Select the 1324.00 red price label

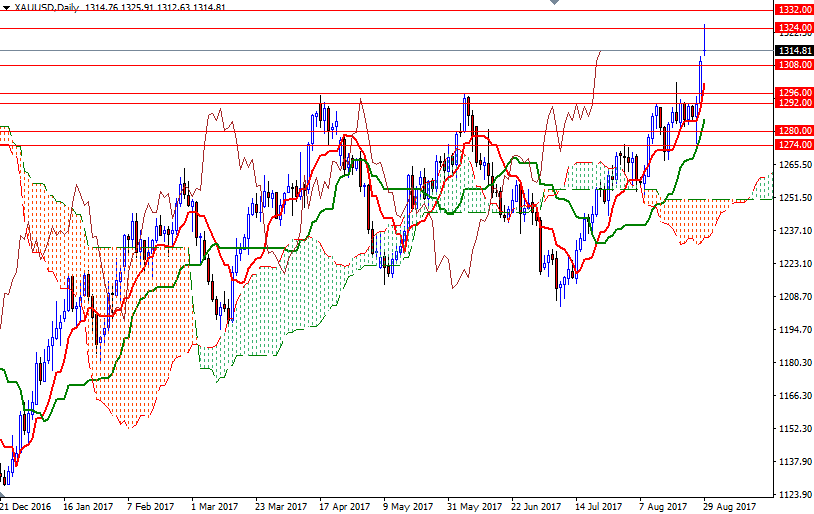(x=793, y=27)
